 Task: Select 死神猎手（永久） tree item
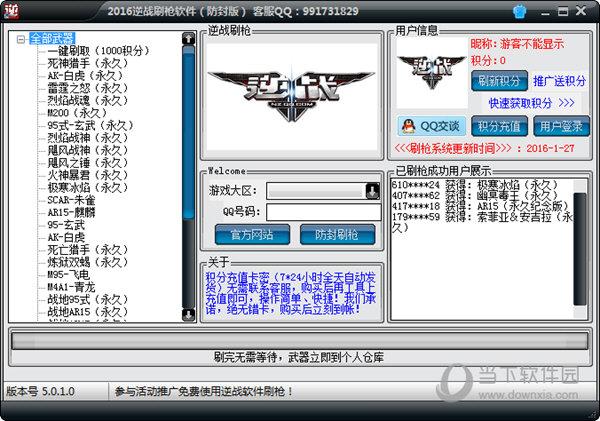click(x=88, y=63)
